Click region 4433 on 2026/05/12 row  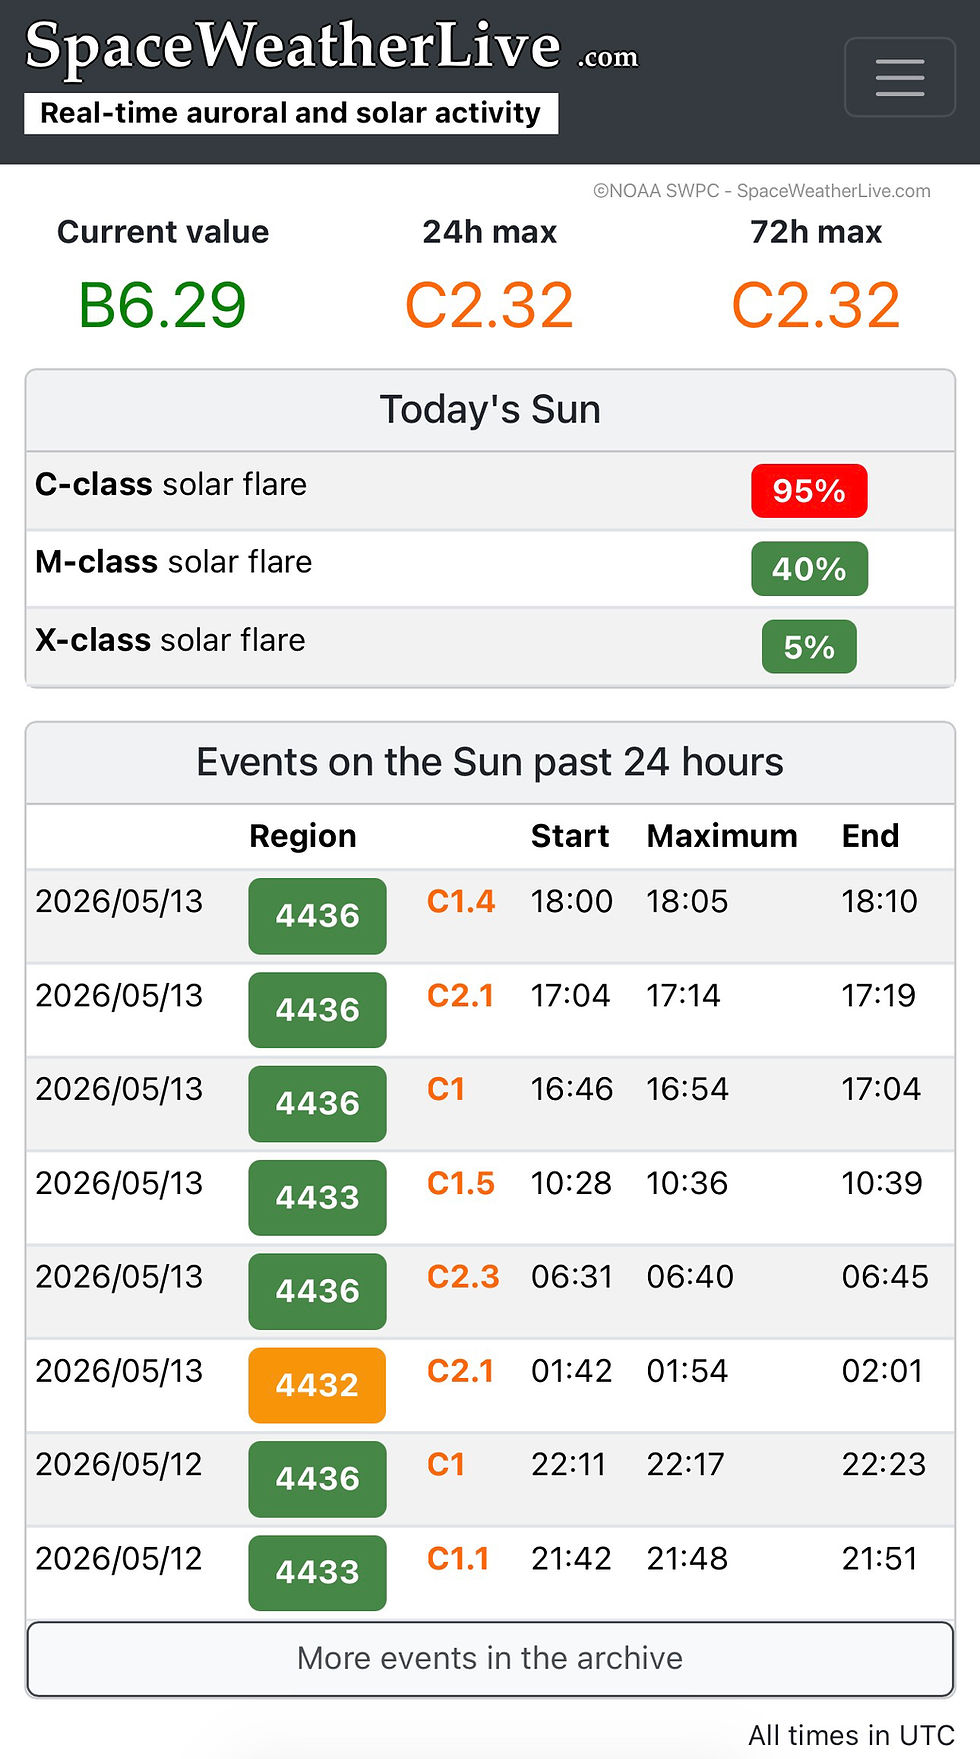point(317,1573)
